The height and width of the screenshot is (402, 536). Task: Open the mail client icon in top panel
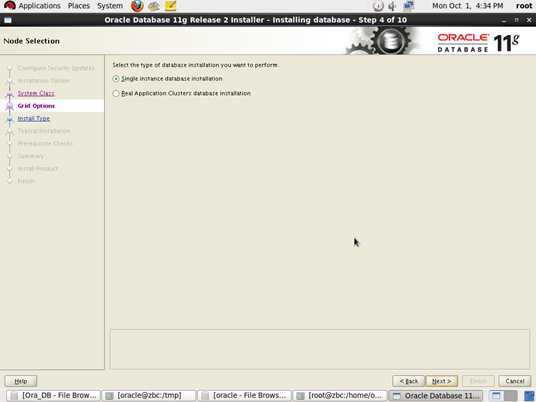click(x=154, y=6)
